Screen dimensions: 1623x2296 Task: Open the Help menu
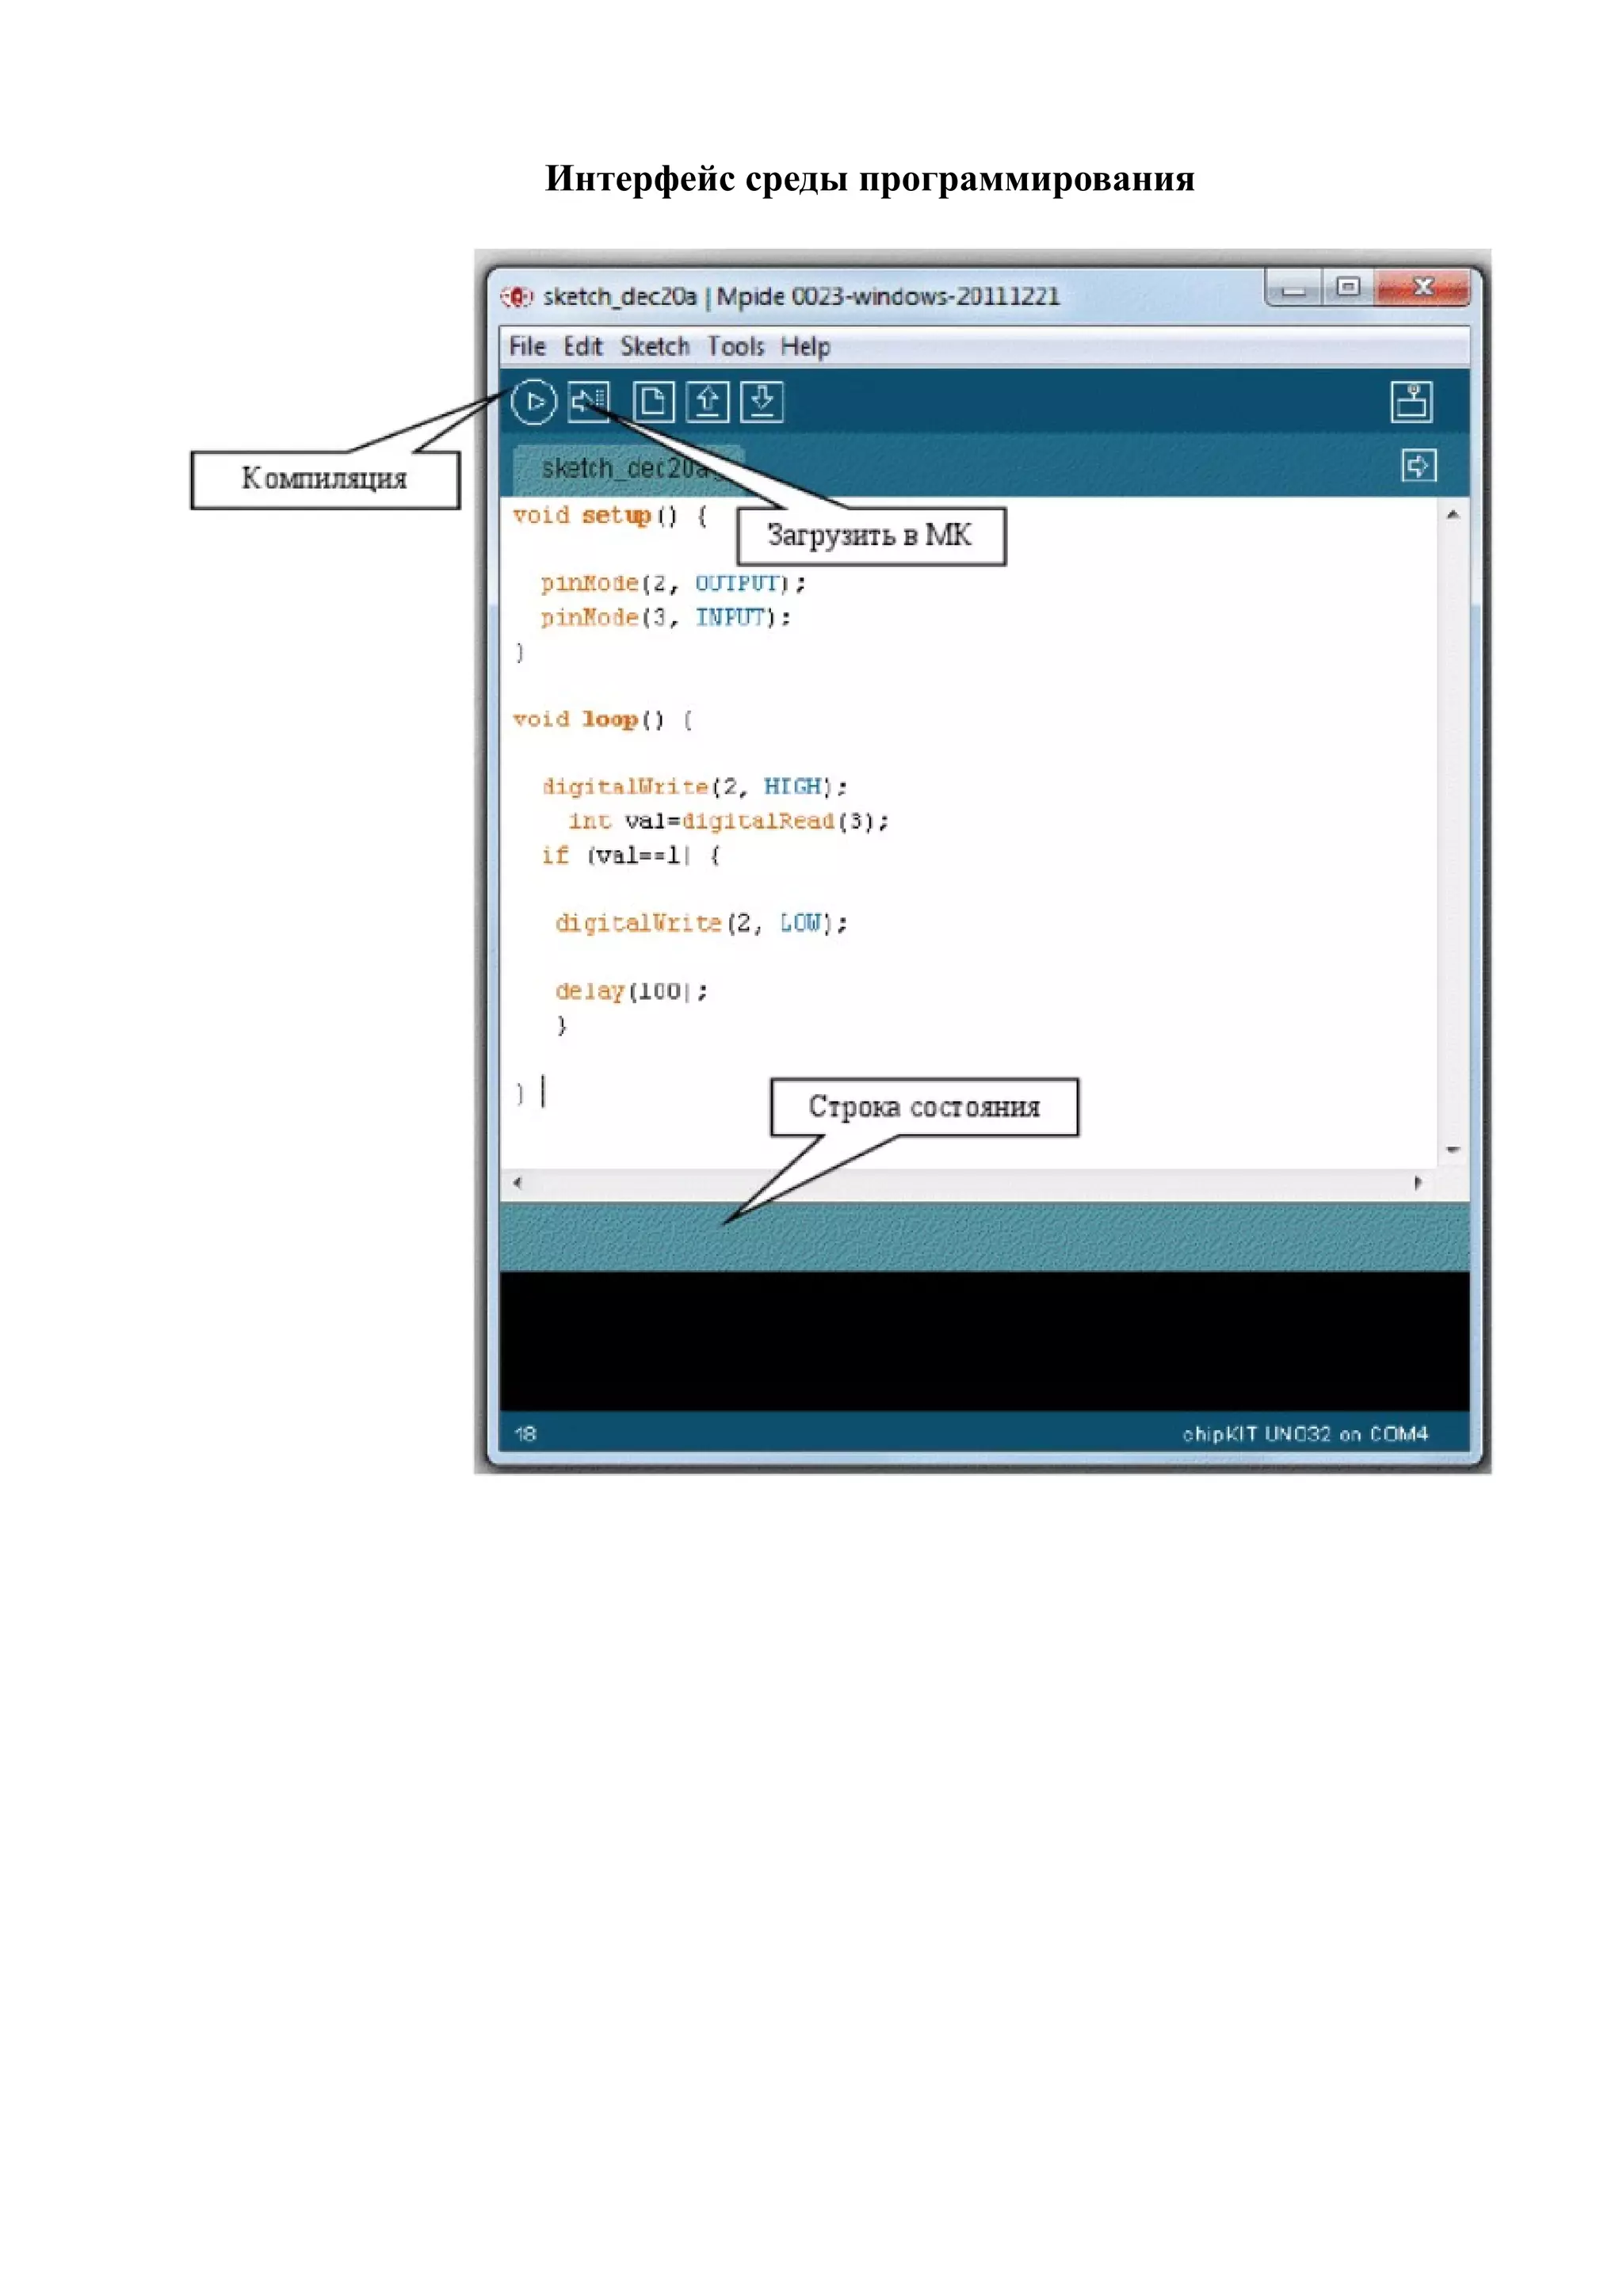(805, 347)
